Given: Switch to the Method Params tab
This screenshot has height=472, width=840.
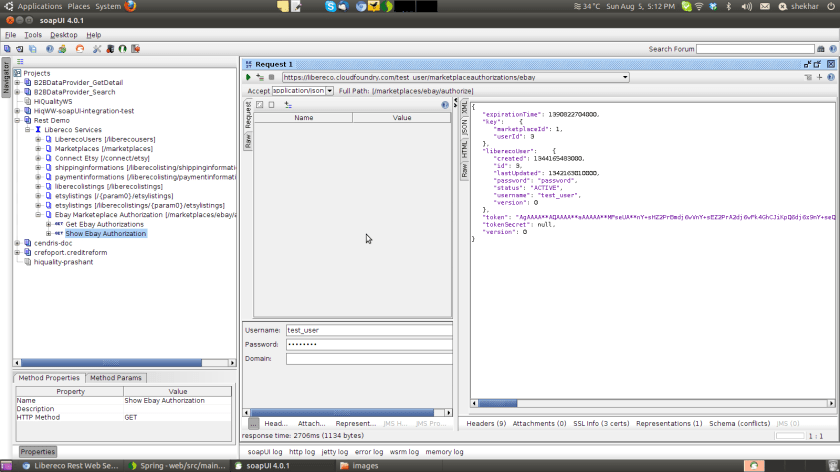Looking at the screenshot, I should (116, 378).
